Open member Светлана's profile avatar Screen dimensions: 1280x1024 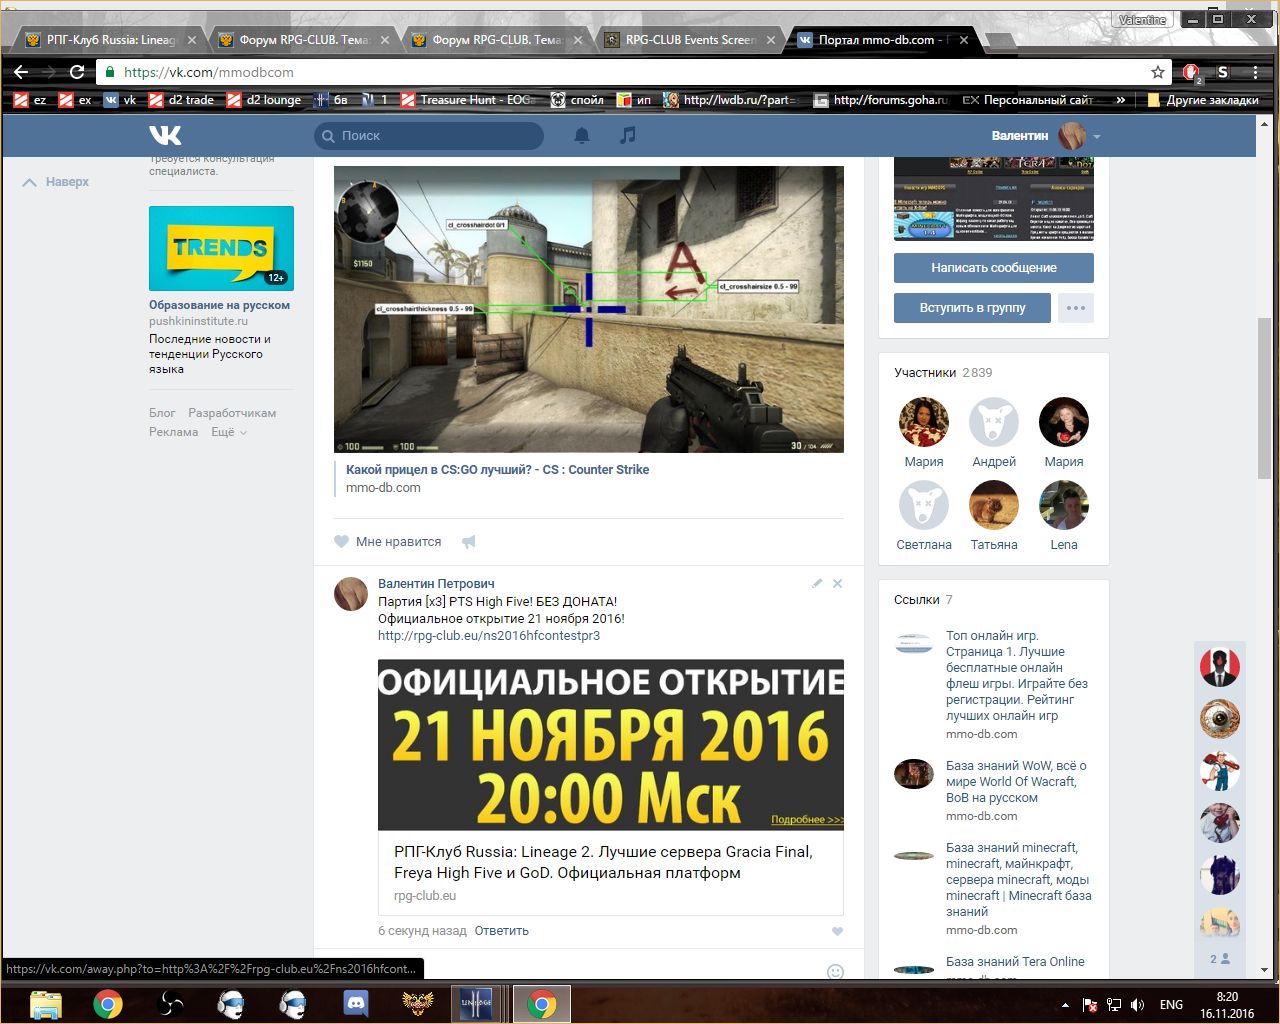pos(924,505)
